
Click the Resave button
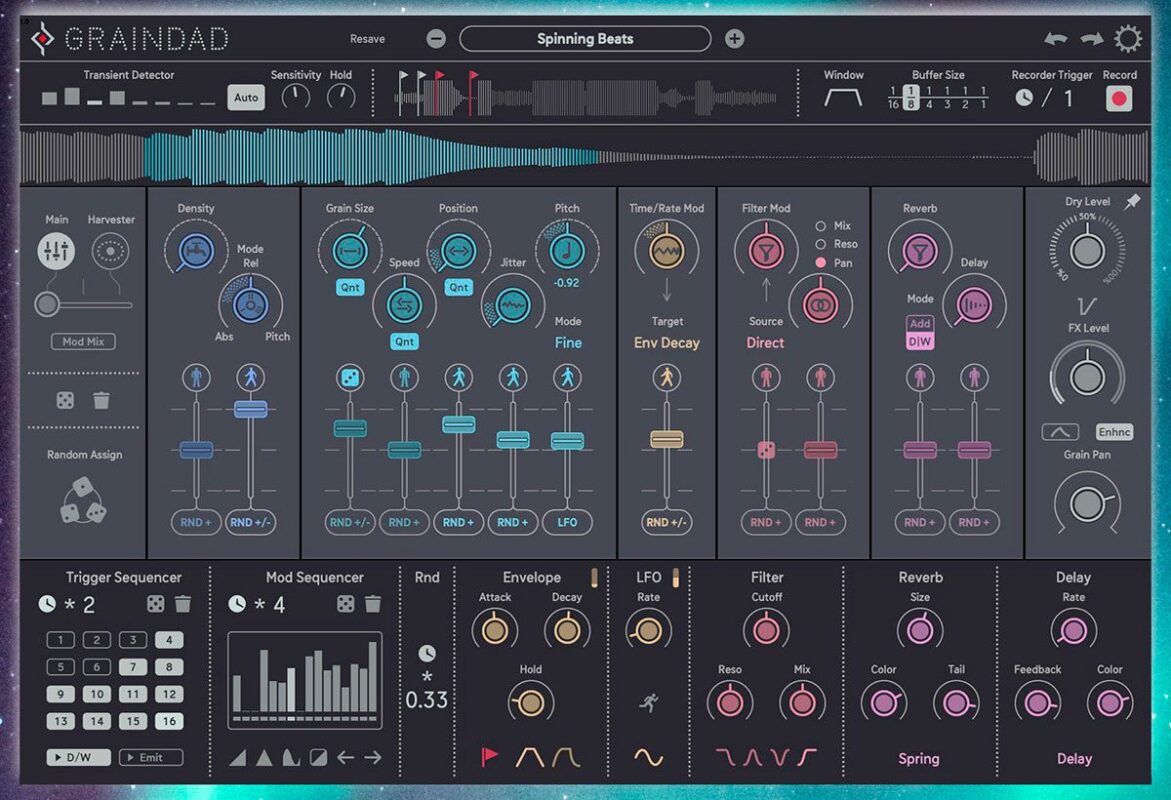tap(367, 39)
